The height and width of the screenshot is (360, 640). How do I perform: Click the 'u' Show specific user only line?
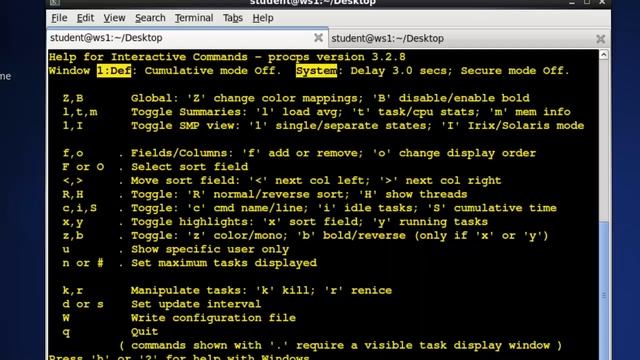[x=176, y=249]
